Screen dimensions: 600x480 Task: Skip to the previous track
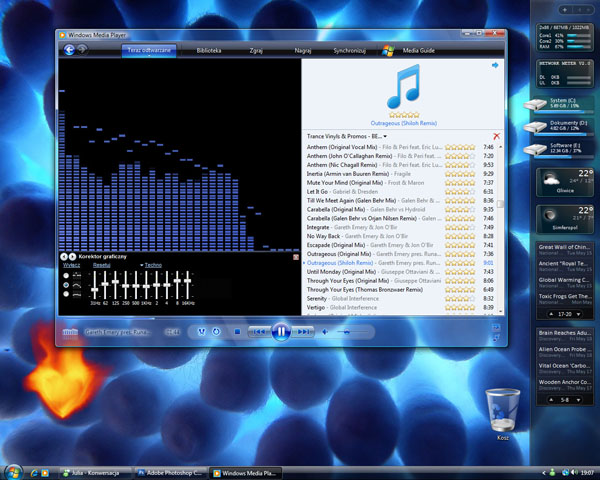[259, 332]
